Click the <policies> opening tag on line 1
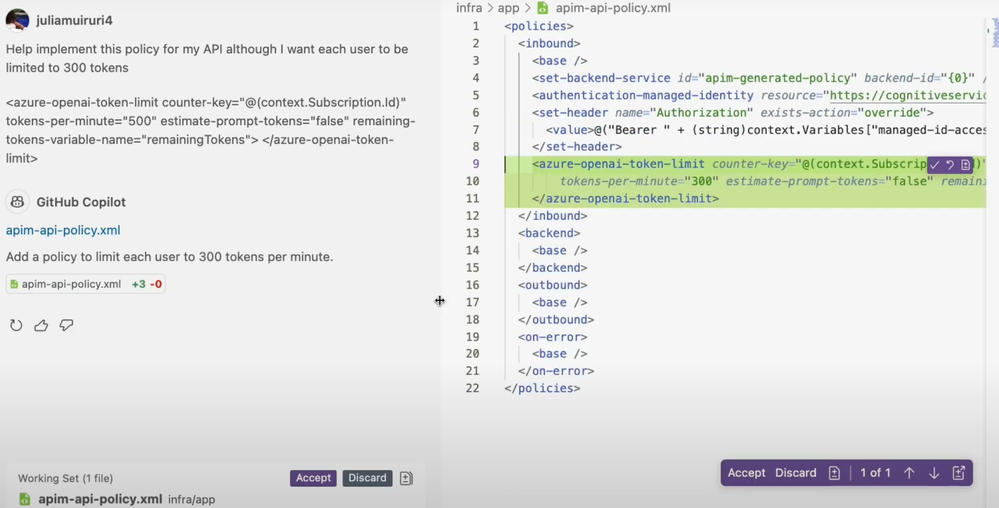The image size is (999, 508). [538, 26]
